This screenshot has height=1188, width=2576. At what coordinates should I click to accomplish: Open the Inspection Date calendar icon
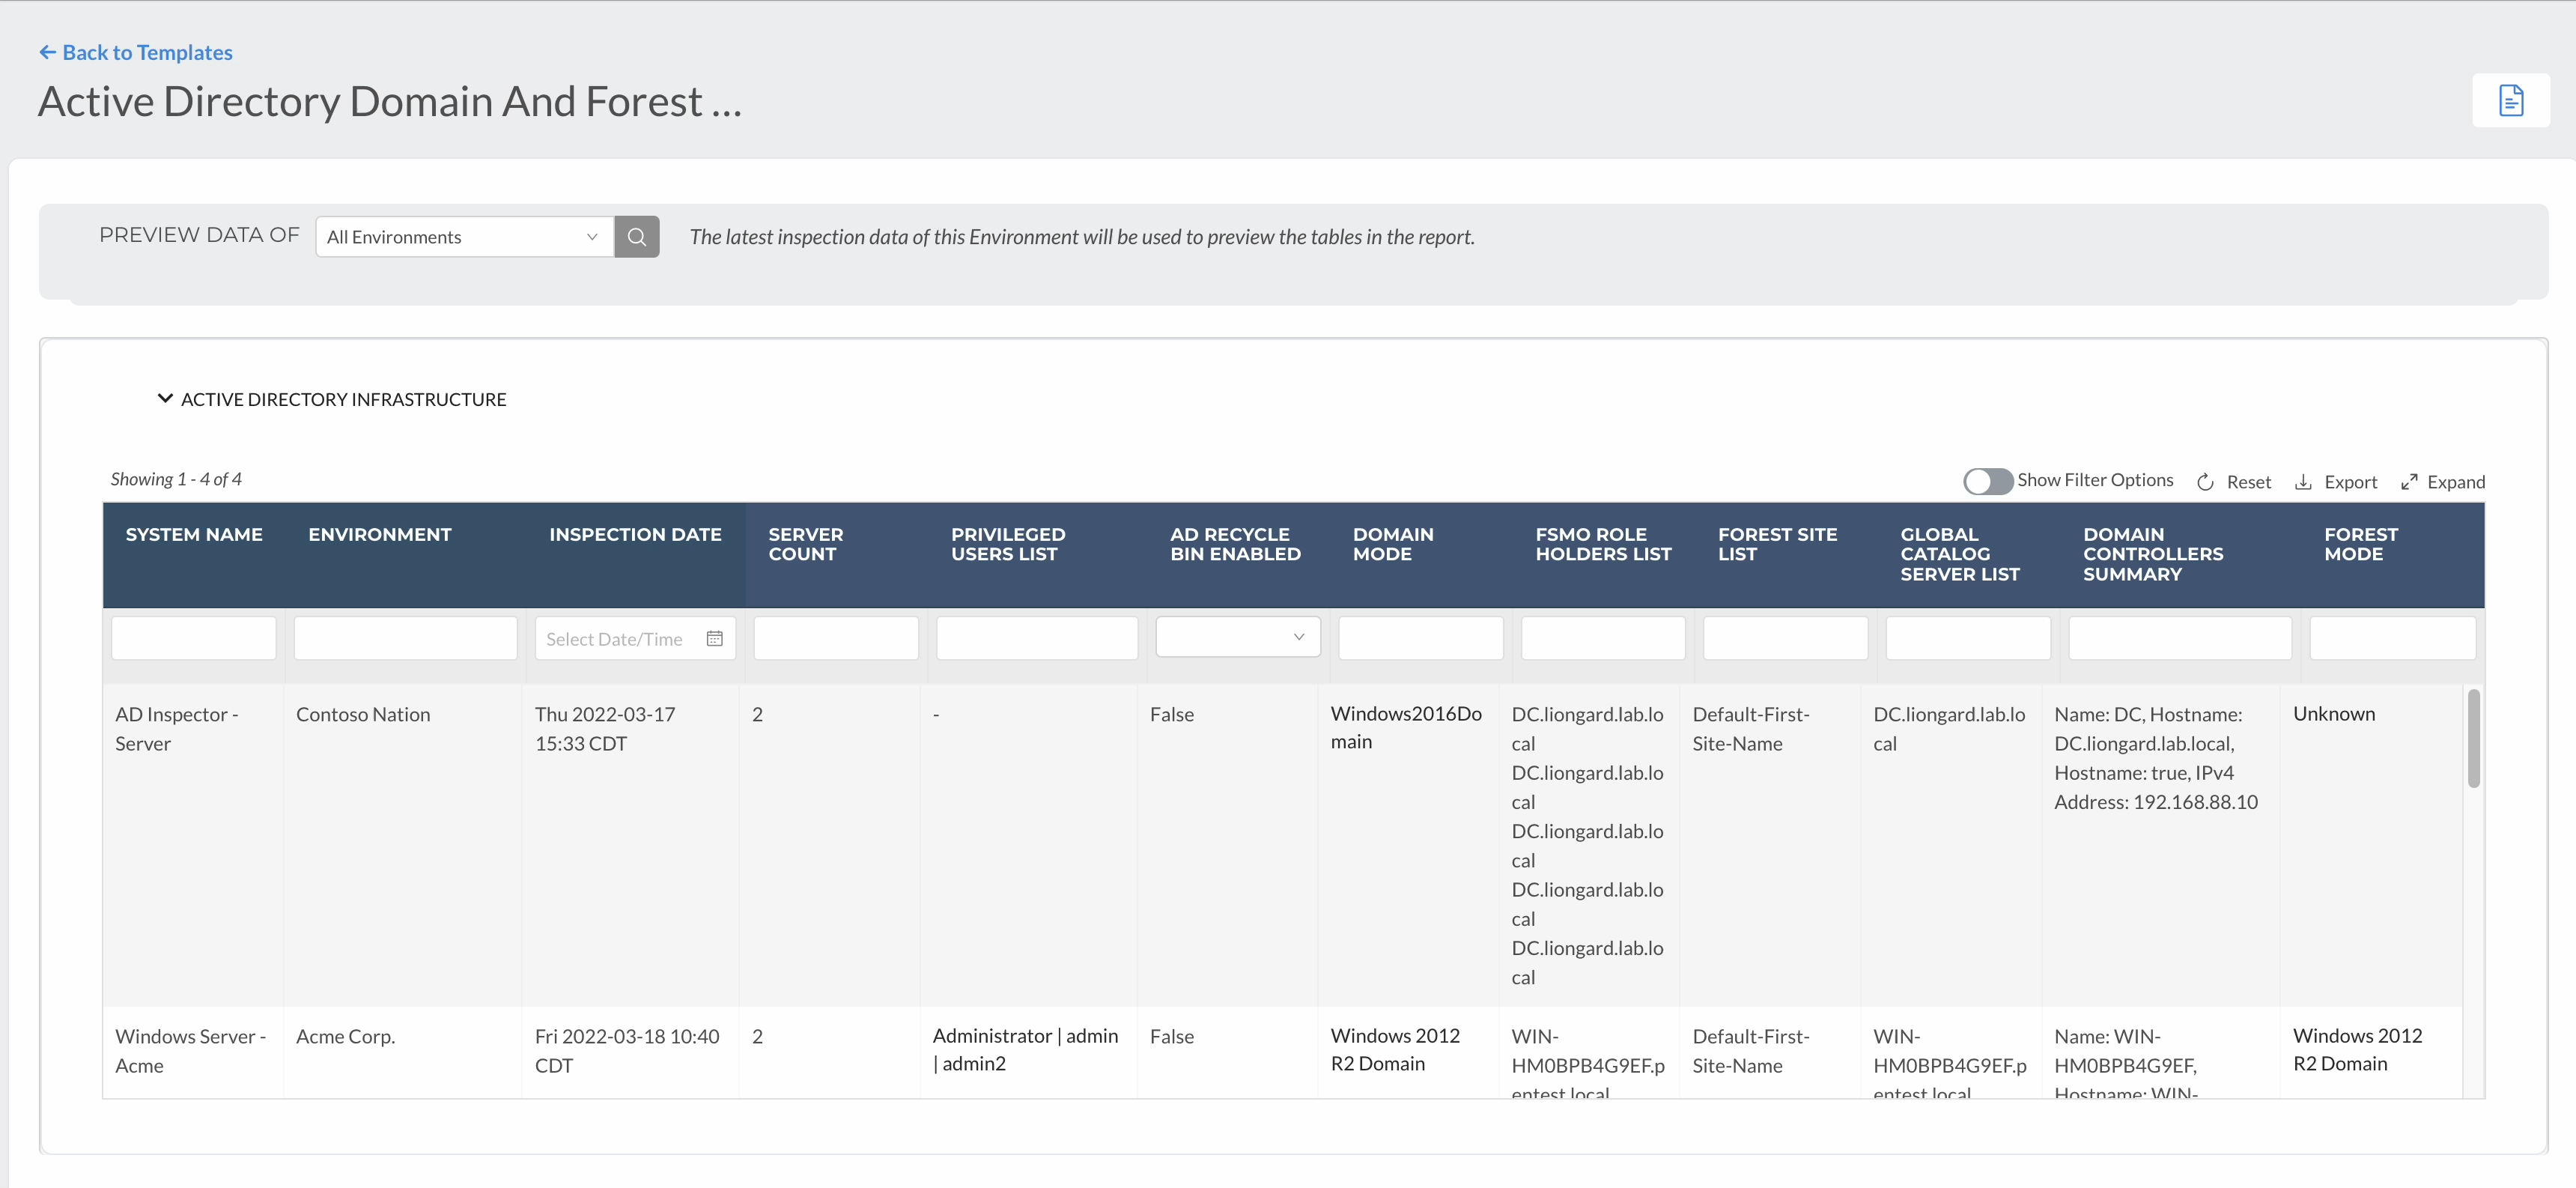(714, 639)
